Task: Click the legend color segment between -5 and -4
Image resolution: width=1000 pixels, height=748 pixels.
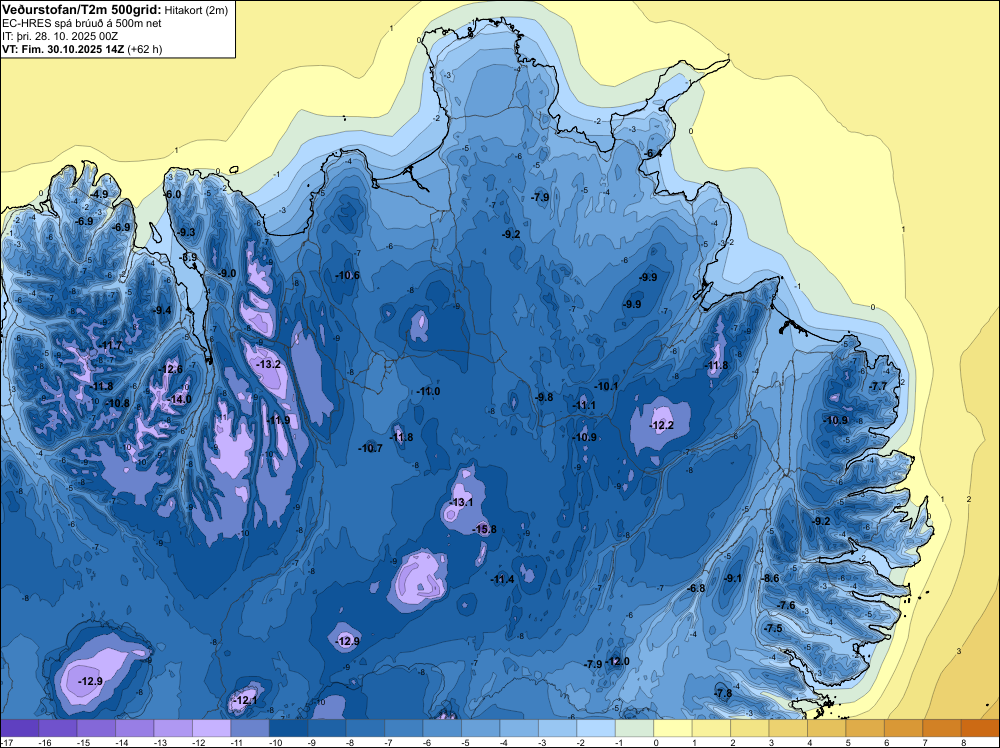Action: pyautogui.click(x=481, y=728)
